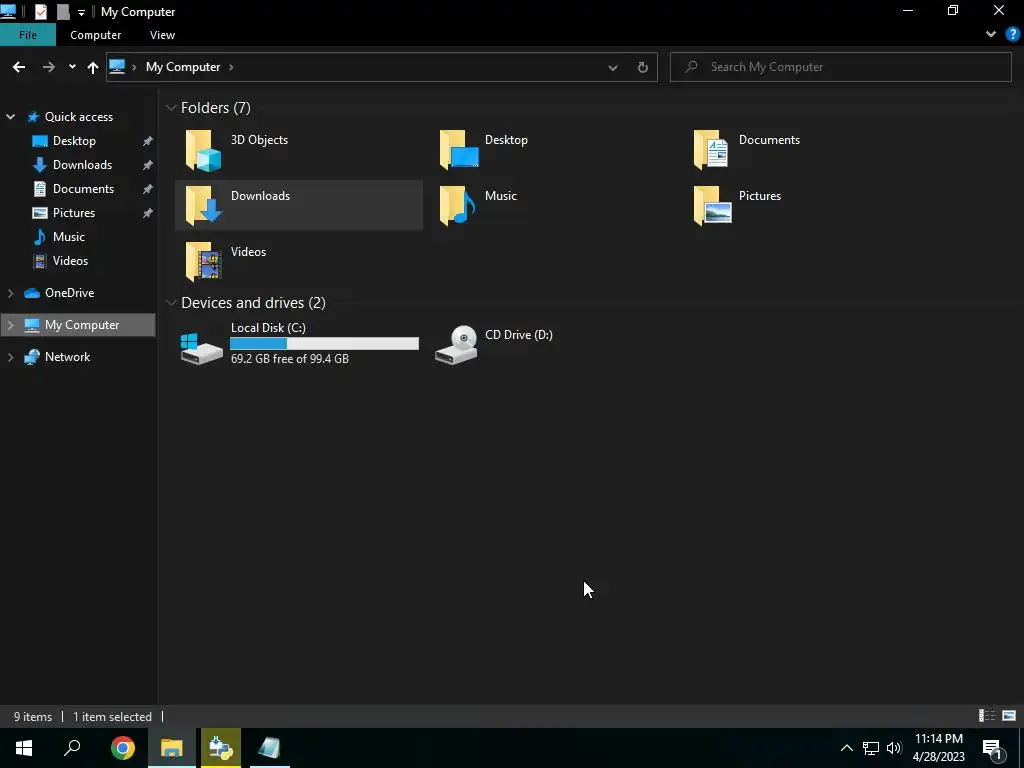The height and width of the screenshot is (768, 1024).
Task: Open taskbar search magnifier
Action: click(72, 748)
